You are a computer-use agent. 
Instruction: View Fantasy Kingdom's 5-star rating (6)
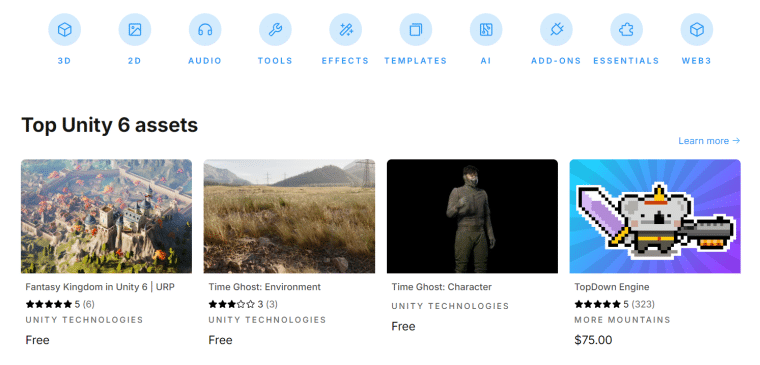click(x=60, y=304)
